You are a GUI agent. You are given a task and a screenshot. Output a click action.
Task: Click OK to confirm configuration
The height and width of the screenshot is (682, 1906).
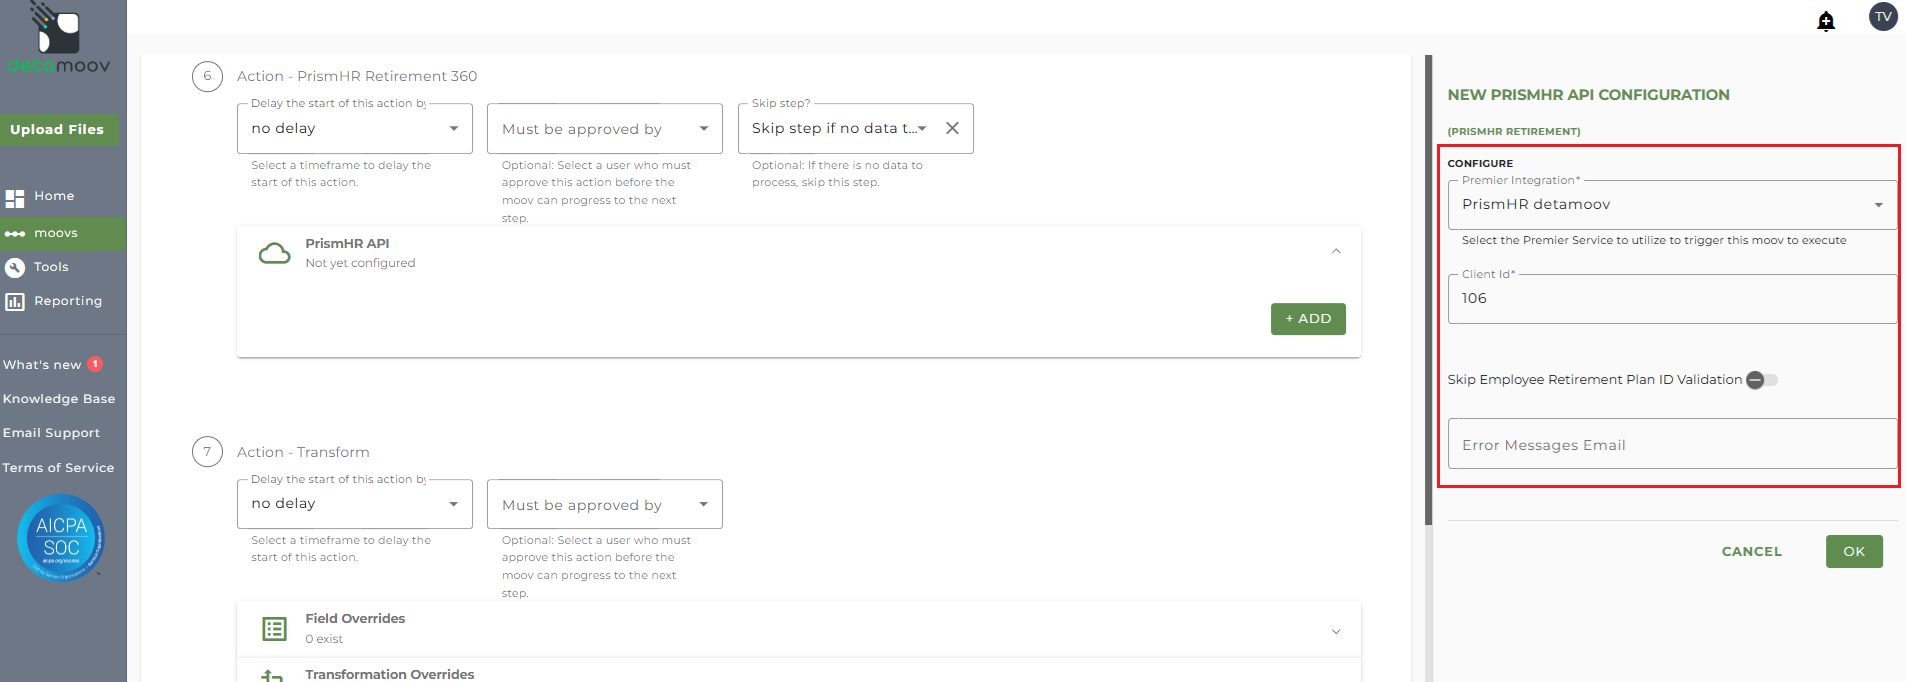point(1854,552)
